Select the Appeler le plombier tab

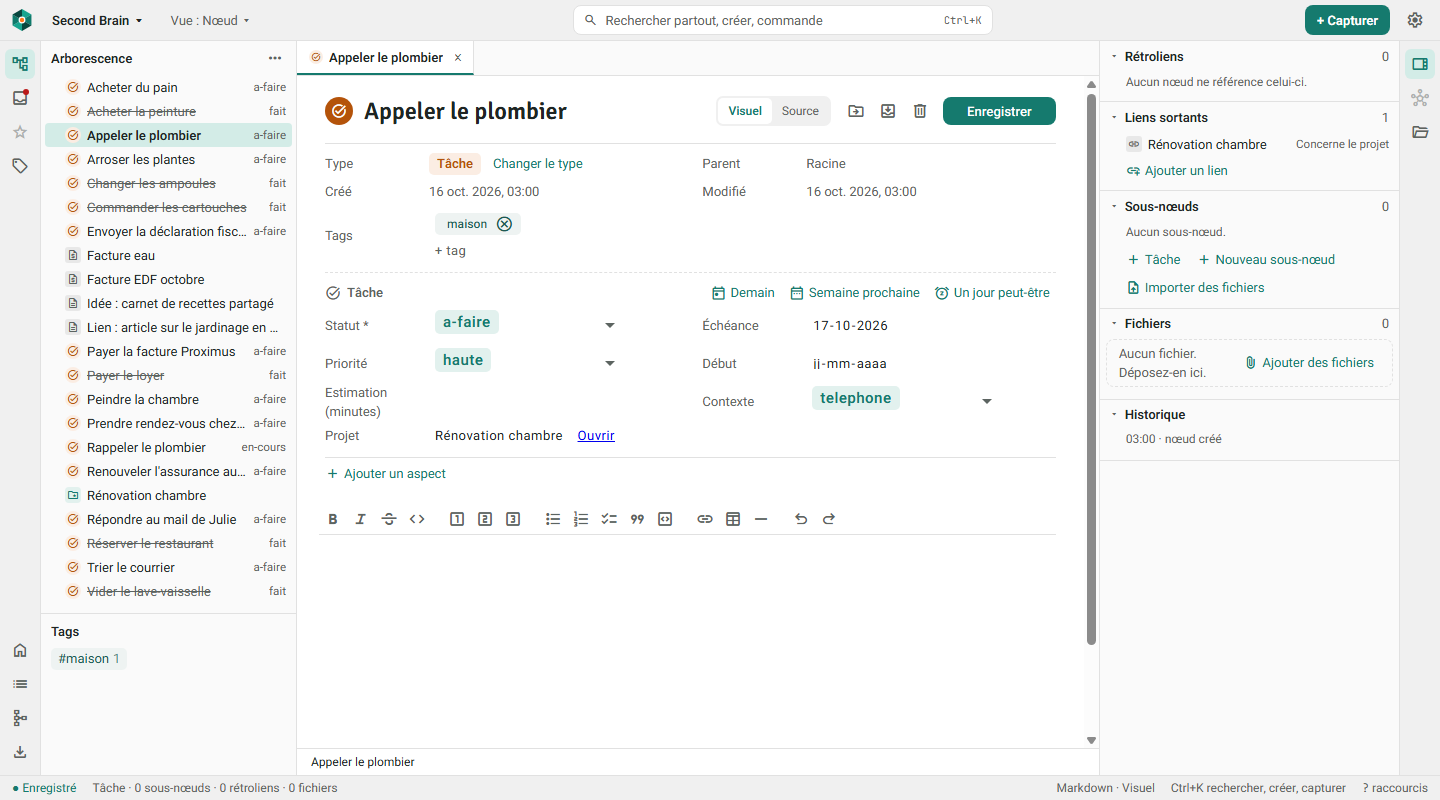pos(385,58)
